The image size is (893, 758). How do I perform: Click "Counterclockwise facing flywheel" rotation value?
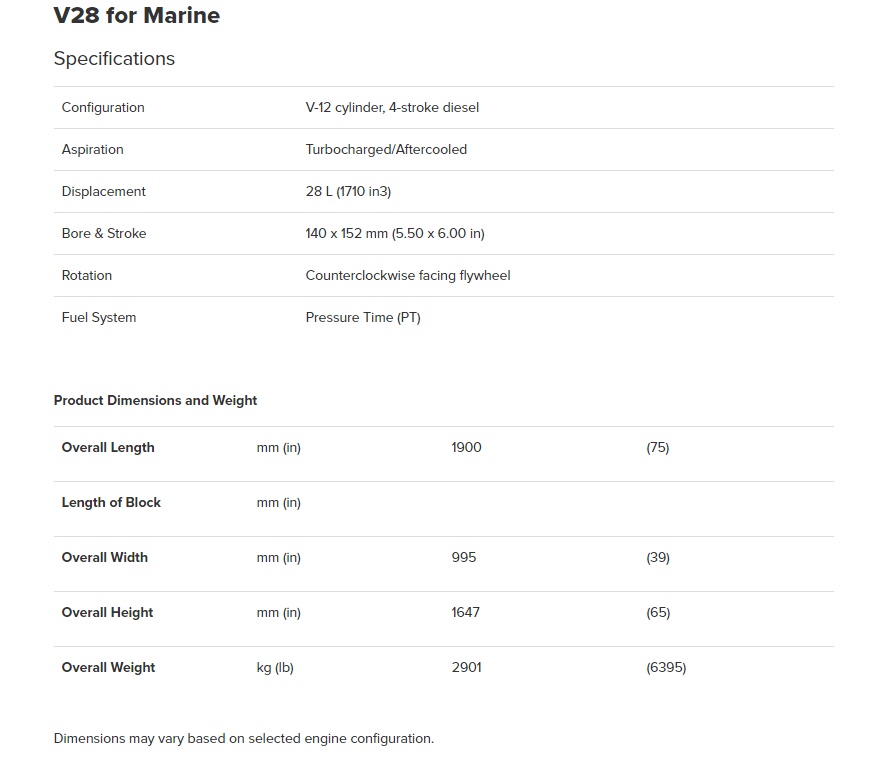point(408,276)
